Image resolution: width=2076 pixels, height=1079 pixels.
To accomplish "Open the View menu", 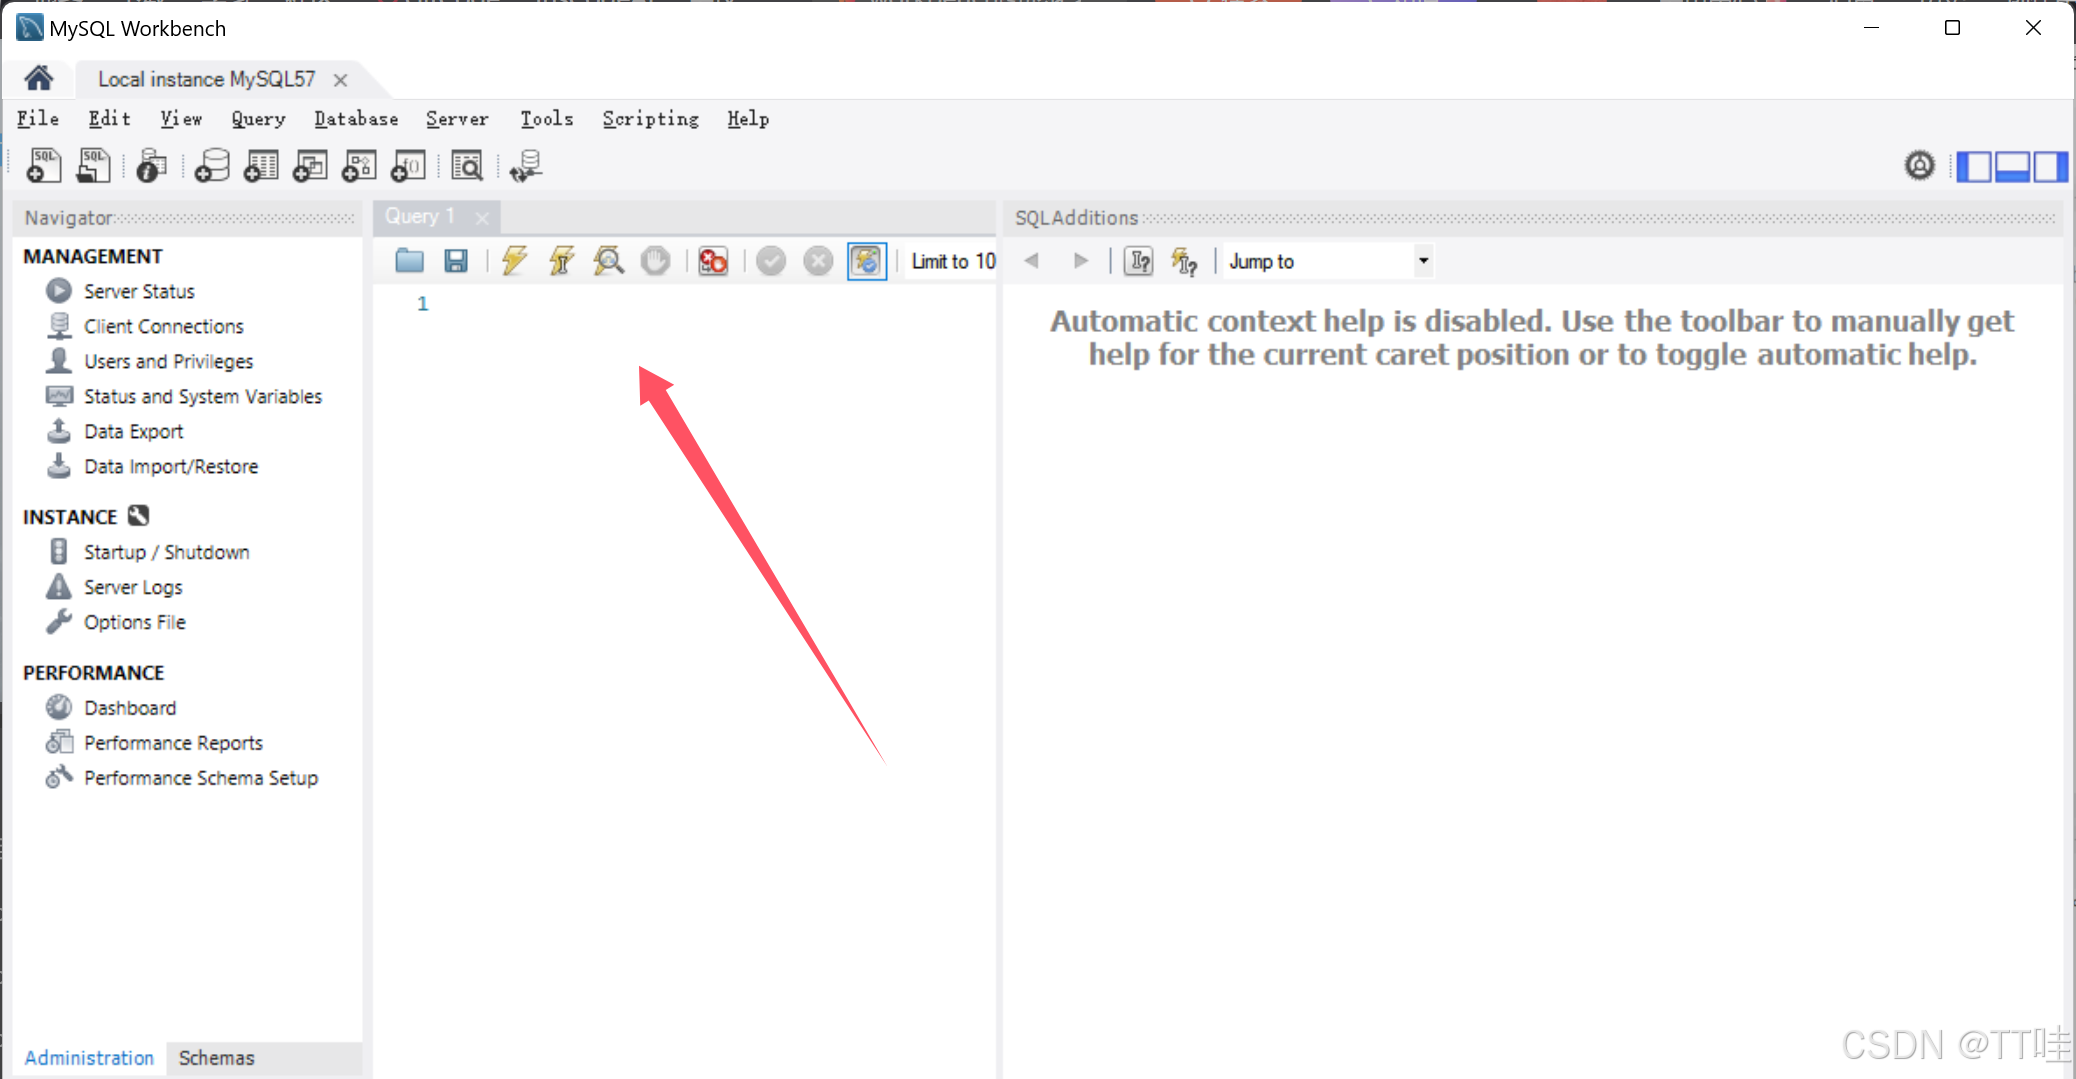I will [181, 119].
